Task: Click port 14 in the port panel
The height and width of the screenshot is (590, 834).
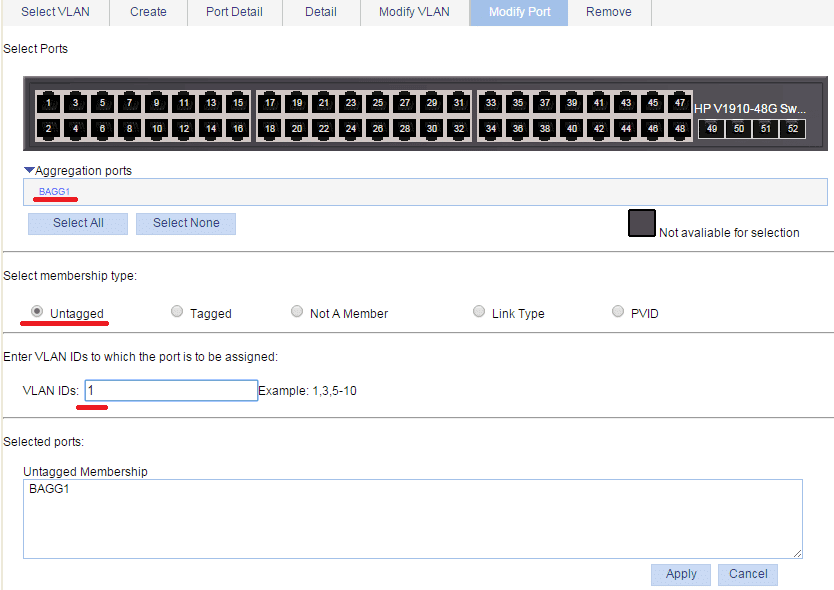Action: [211, 129]
